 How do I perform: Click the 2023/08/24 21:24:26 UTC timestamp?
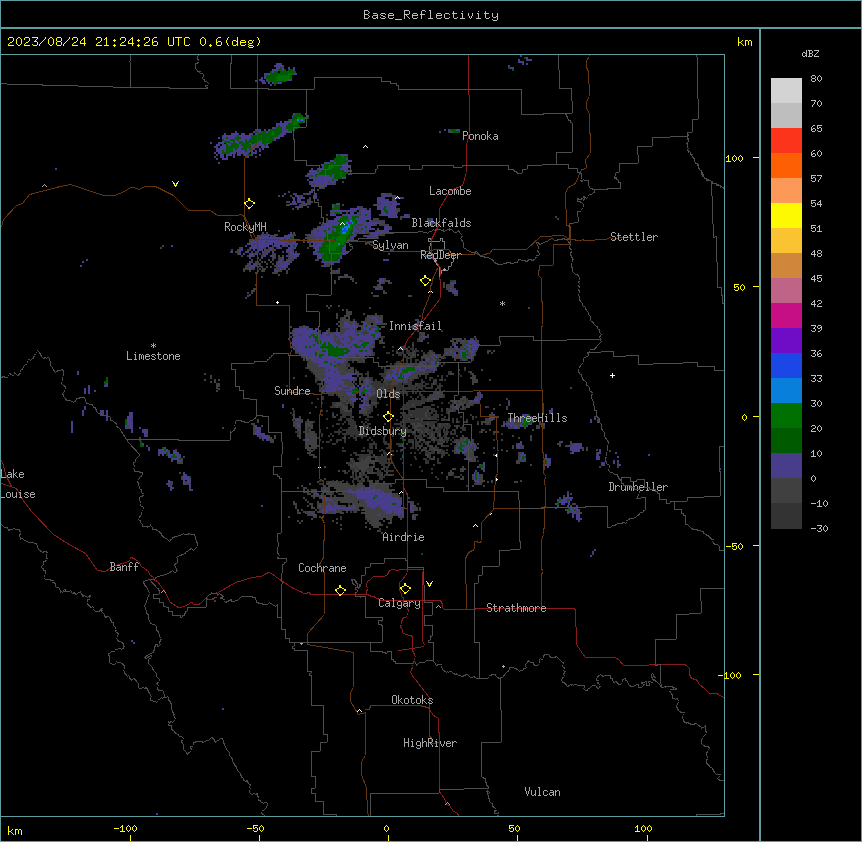tap(99, 42)
